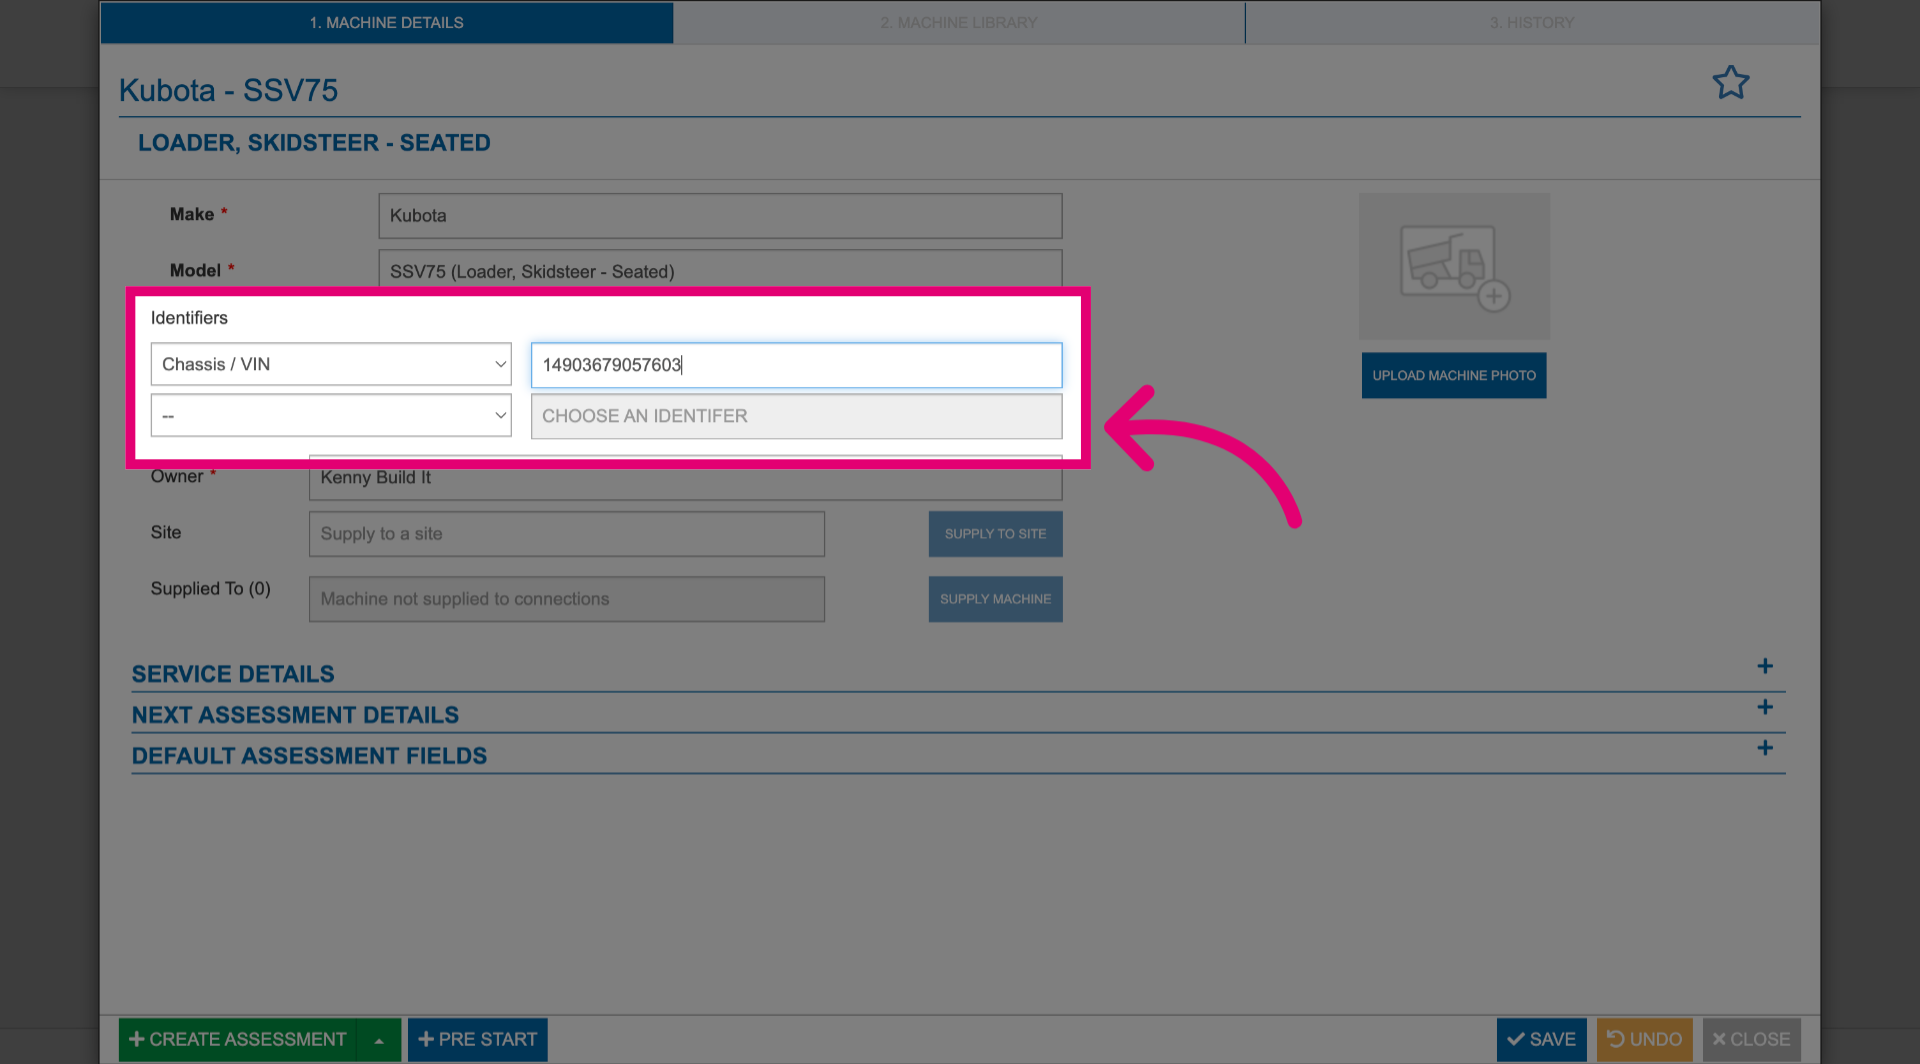The image size is (1920, 1064).
Task: Click the Identifiers label
Action: pyautogui.click(x=189, y=318)
